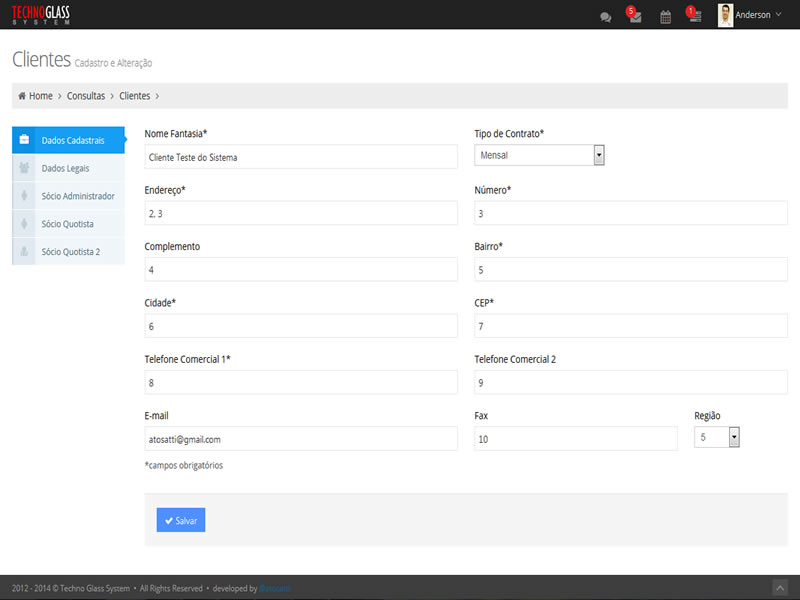The height and width of the screenshot is (600, 800).
Task: Click Anderson's profile avatar picture
Action: [x=725, y=15]
